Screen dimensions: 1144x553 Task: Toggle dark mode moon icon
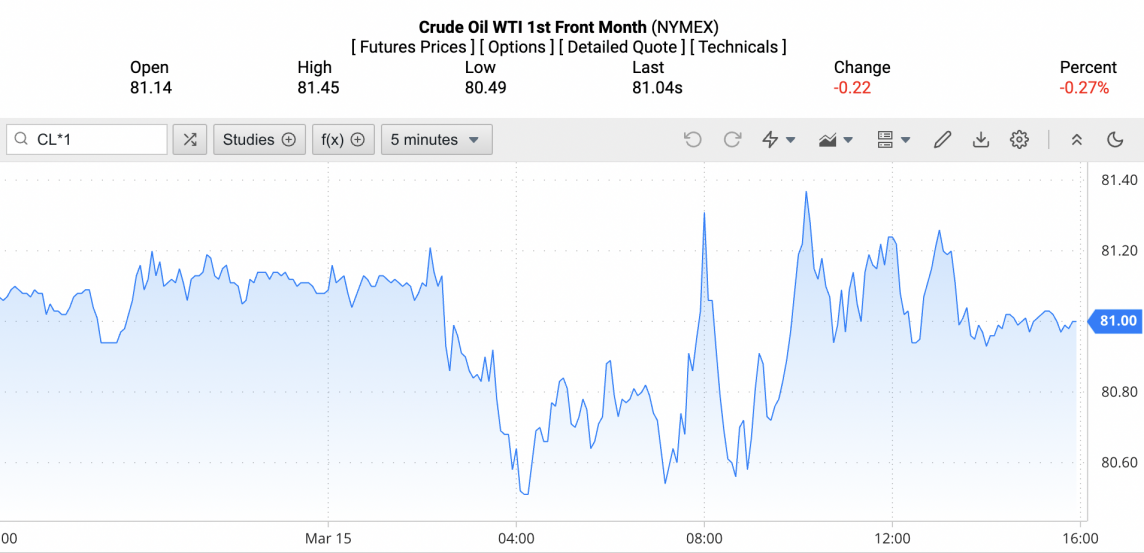(1115, 140)
